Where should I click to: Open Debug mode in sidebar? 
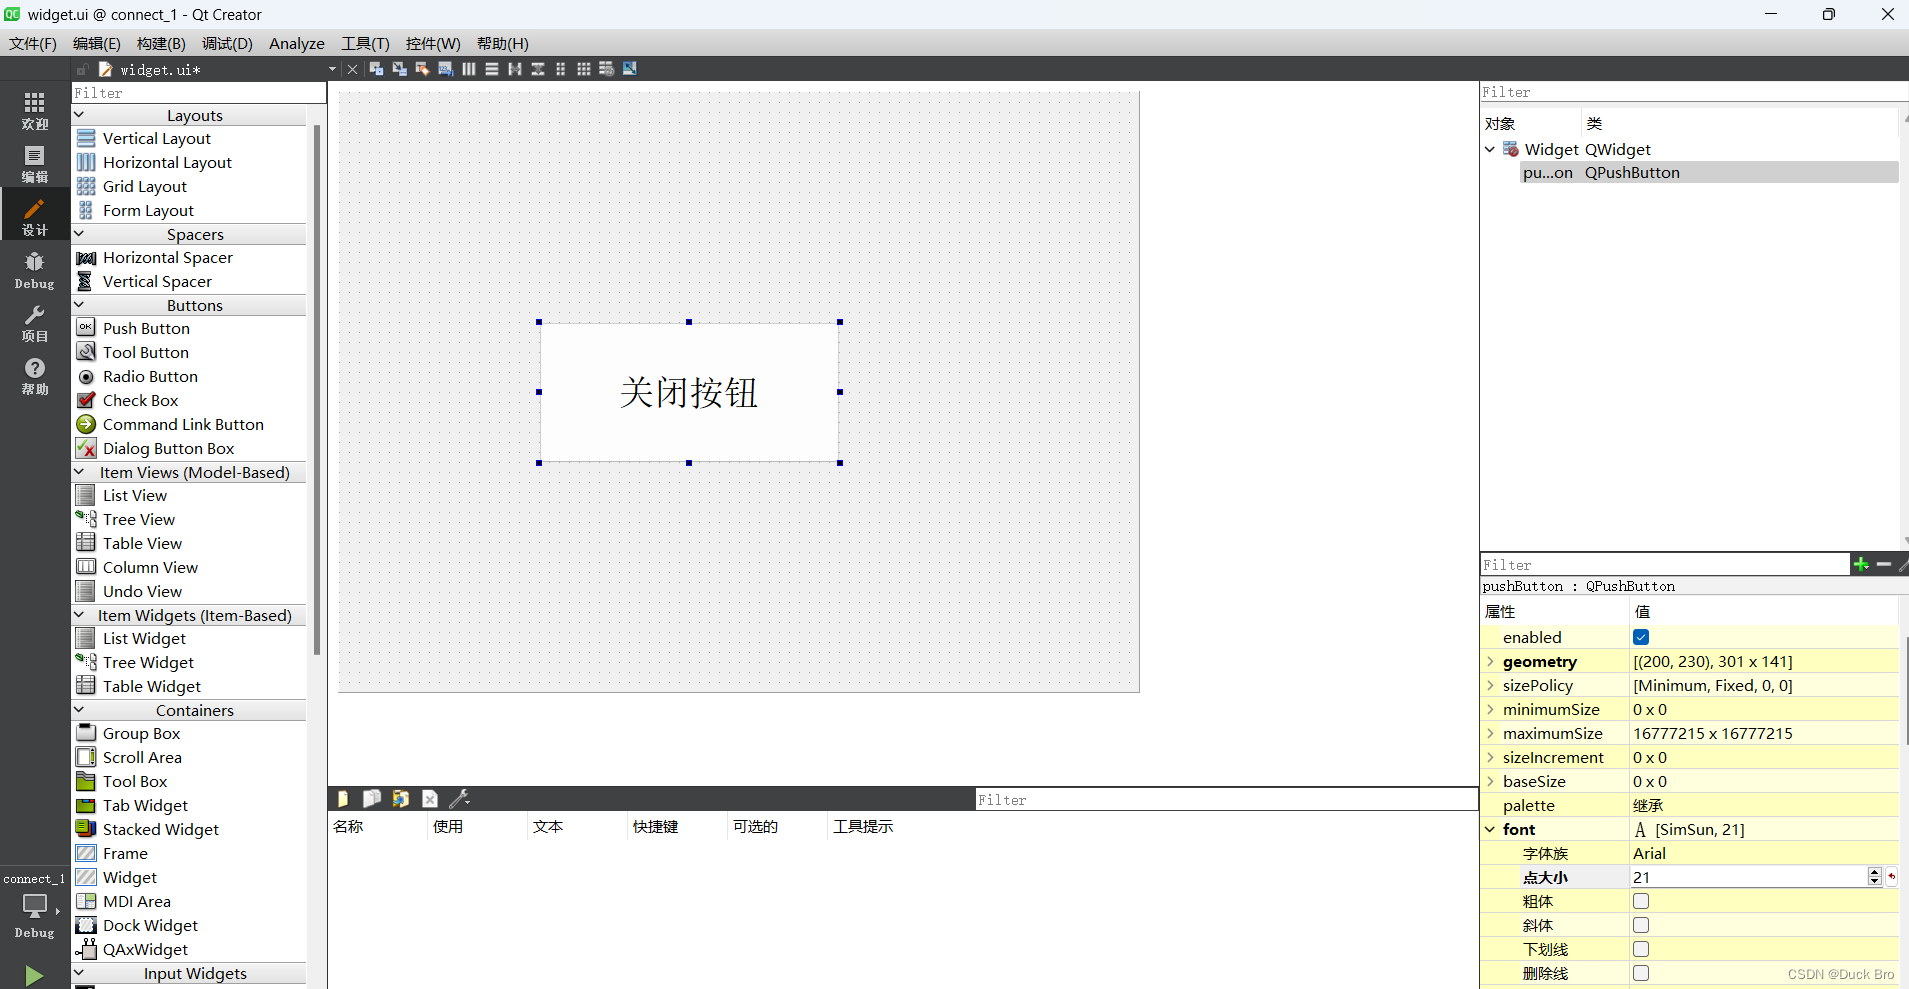pyautogui.click(x=34, y=270)
